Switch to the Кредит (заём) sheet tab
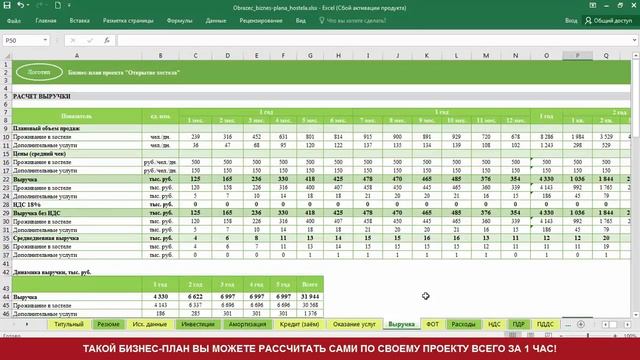 click(299, 324)
